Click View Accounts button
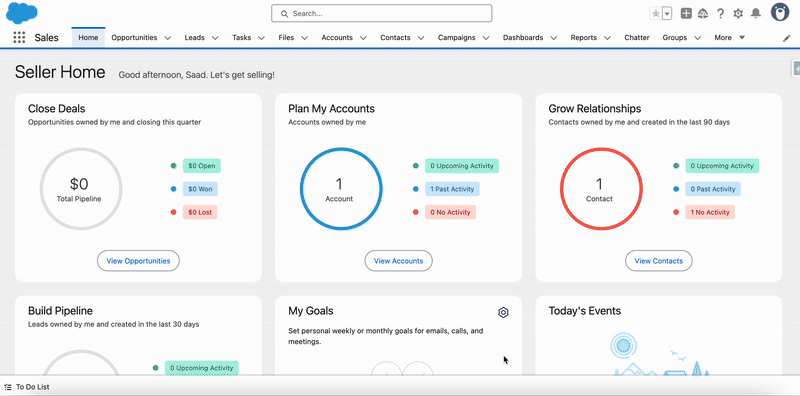The image size is (800, 396). [398, 261]
